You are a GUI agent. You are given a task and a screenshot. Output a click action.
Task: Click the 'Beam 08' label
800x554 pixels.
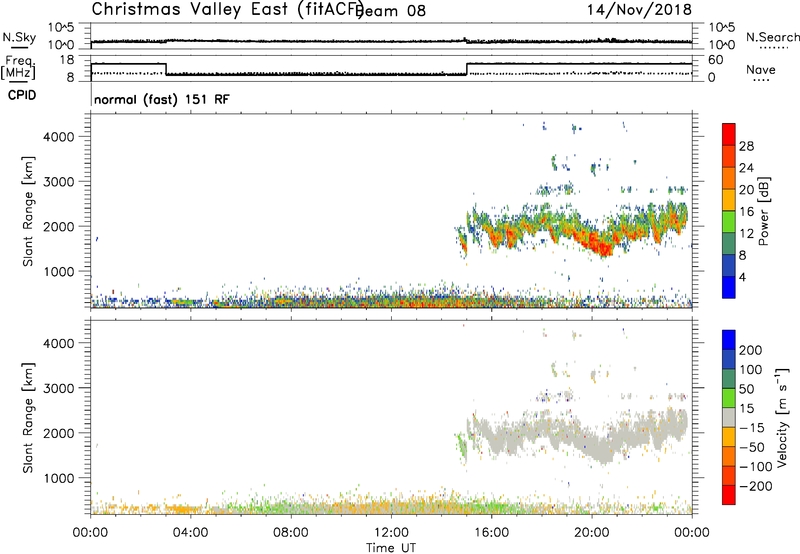(391, 11)
